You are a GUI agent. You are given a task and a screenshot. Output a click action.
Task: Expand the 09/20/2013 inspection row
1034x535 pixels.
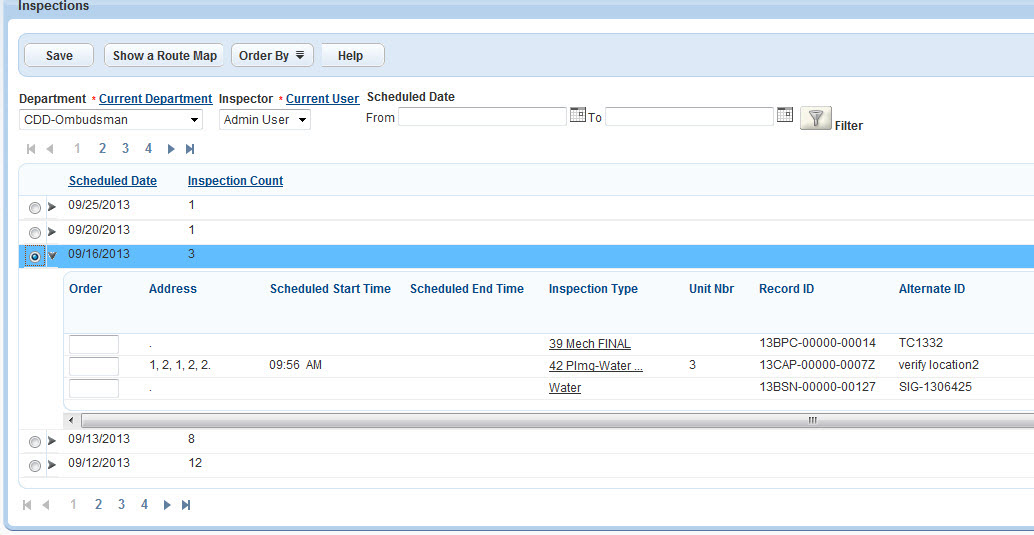(x=52, y=231)
